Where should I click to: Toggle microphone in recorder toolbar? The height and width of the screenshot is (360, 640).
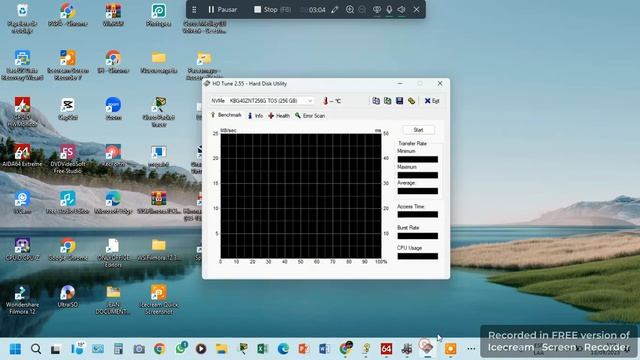pos(389,9)
